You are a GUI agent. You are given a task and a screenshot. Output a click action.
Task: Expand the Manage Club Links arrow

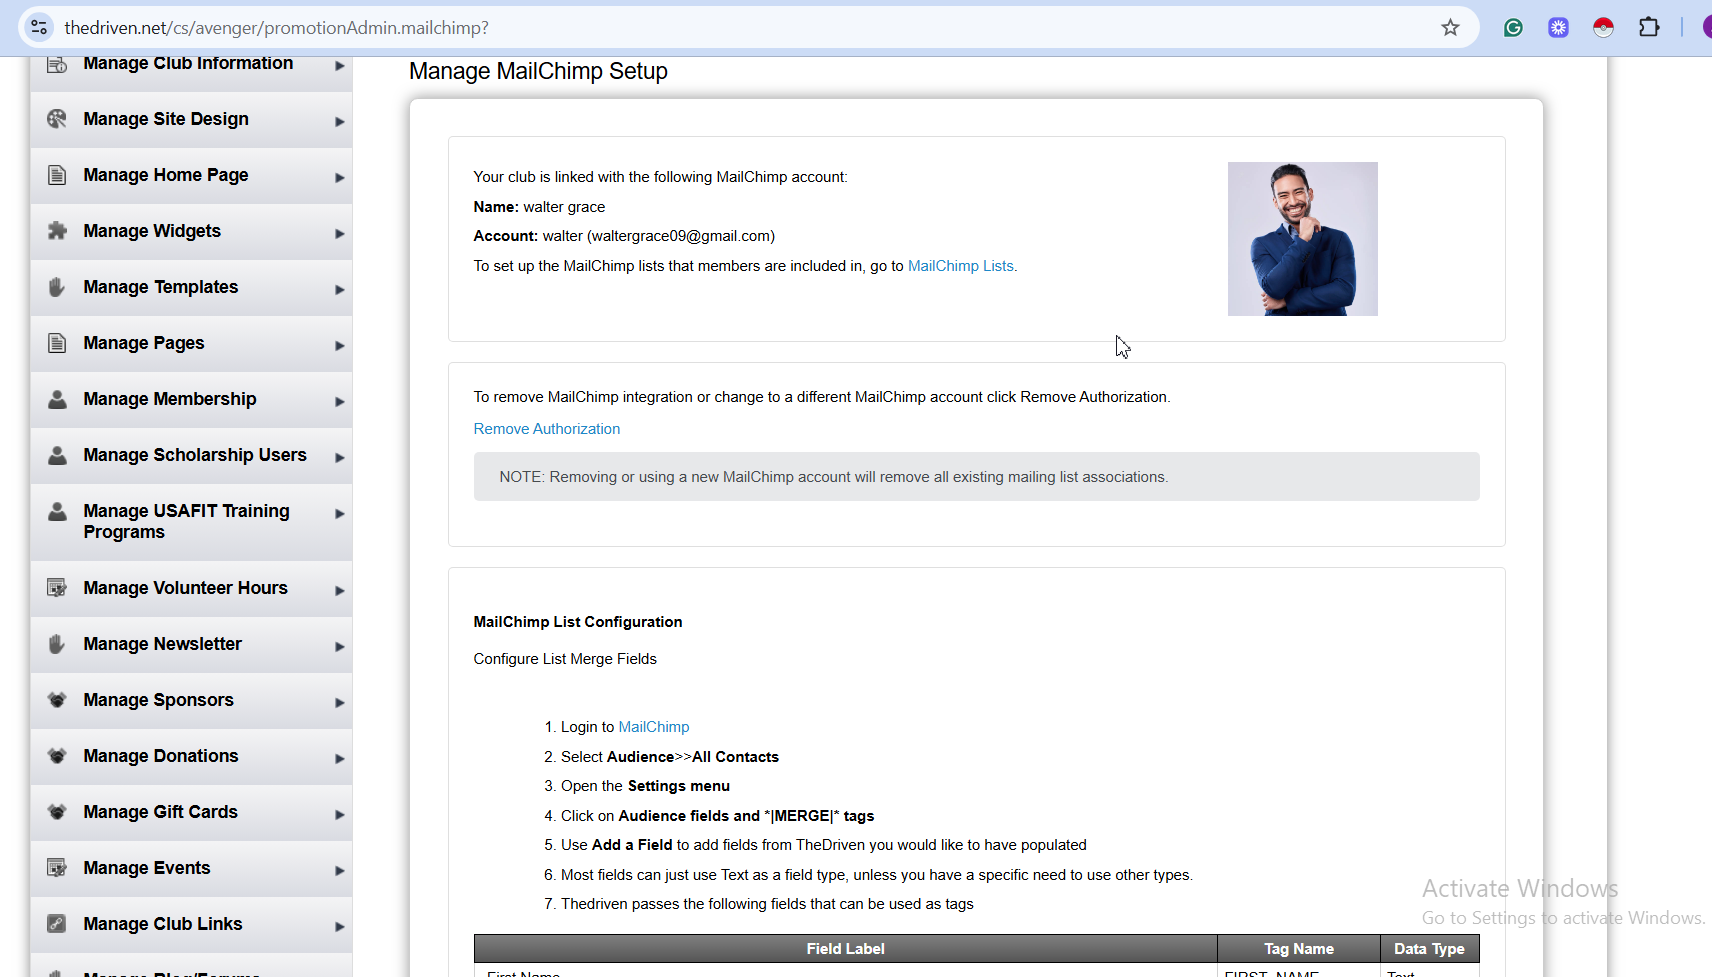click(x=340, y=927)
